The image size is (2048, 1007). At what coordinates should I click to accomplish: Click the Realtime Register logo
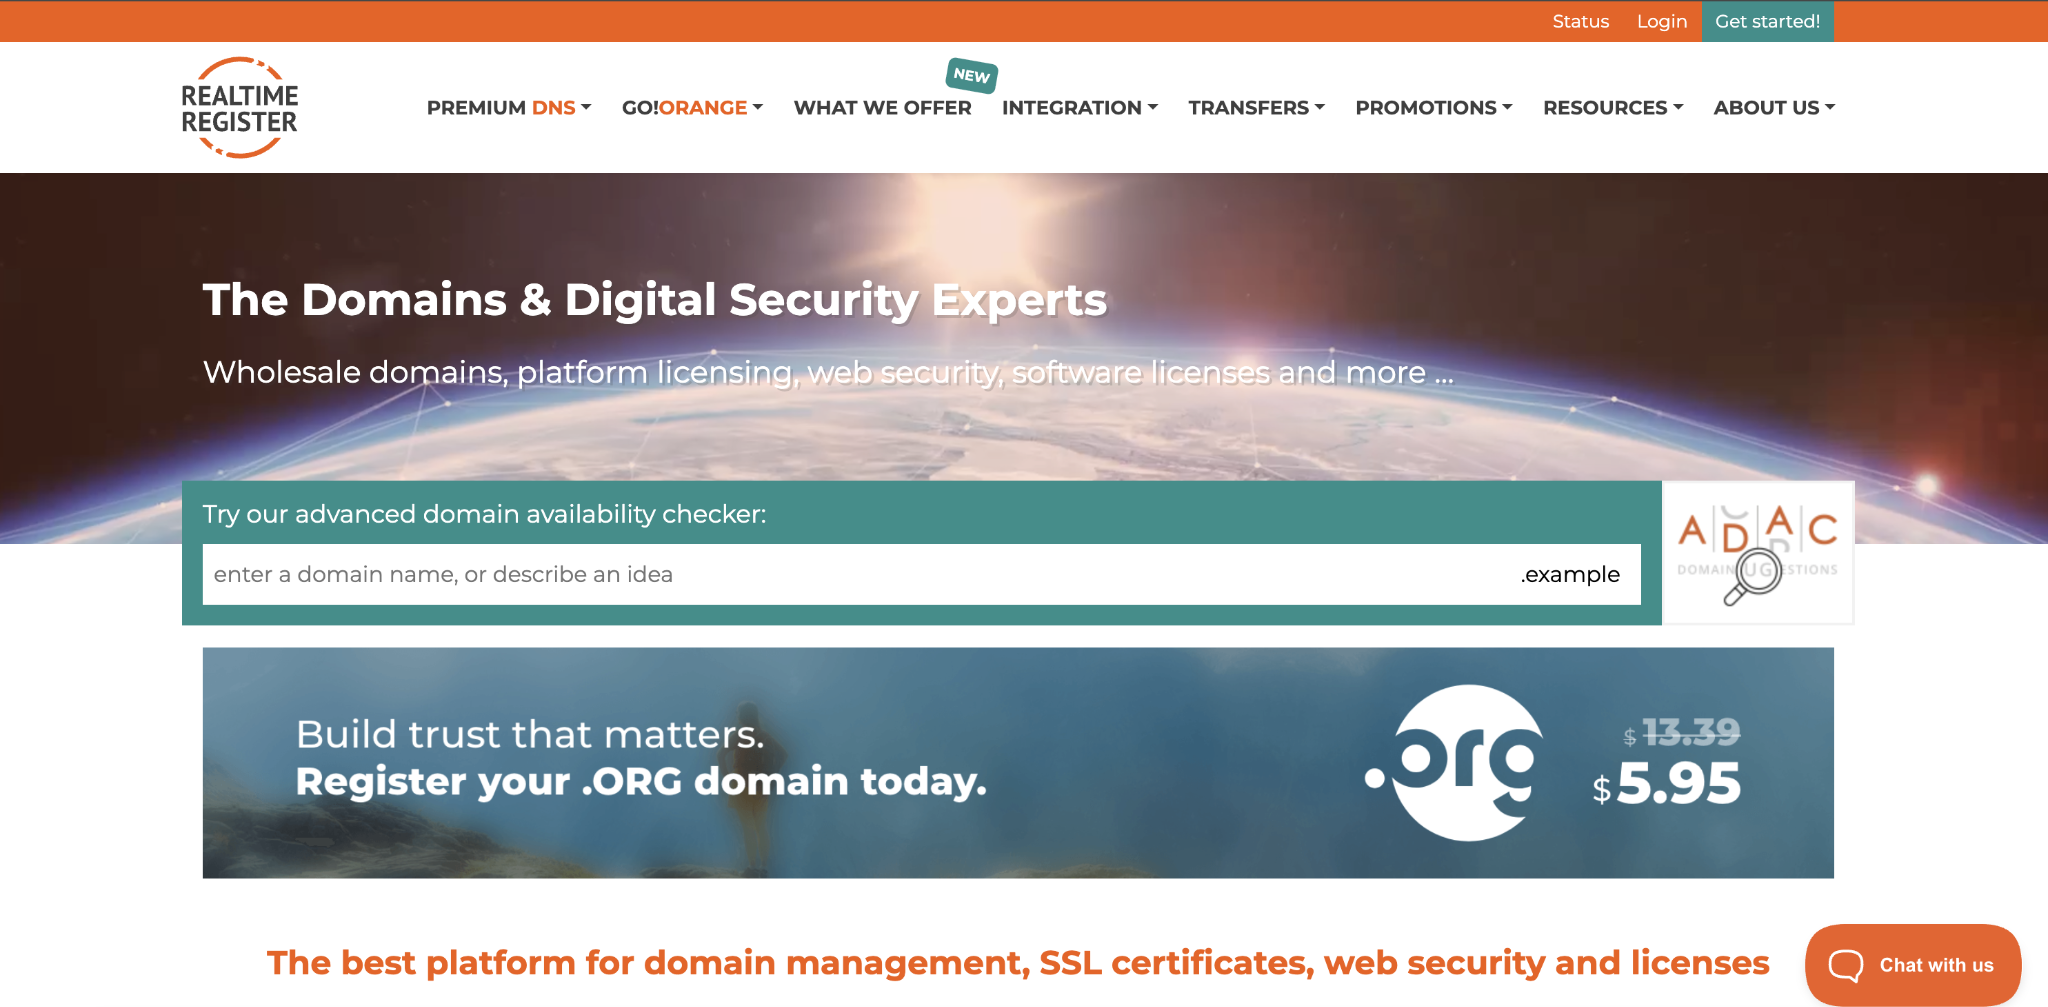[x=239, y=106]
